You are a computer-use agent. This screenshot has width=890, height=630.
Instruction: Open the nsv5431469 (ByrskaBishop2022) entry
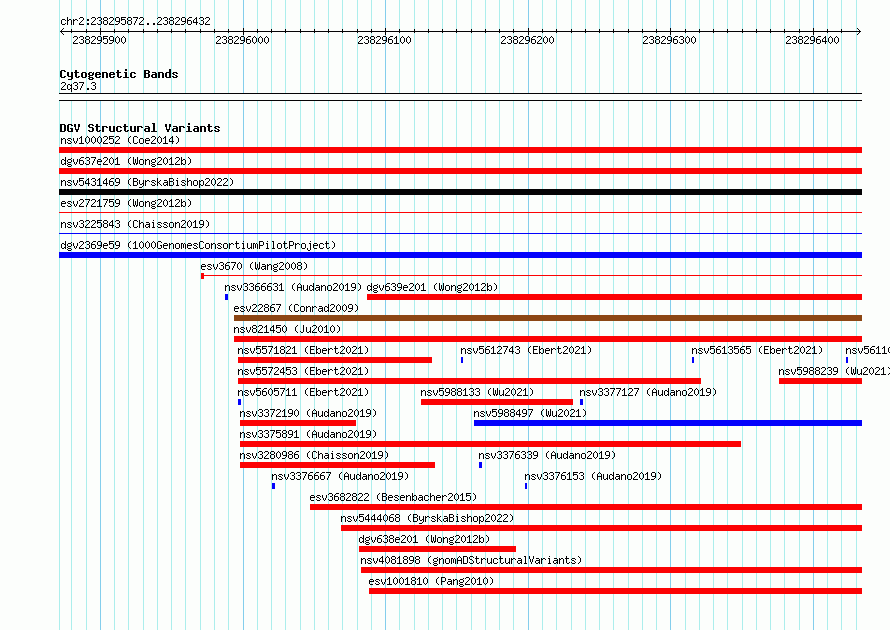[147, 182]
